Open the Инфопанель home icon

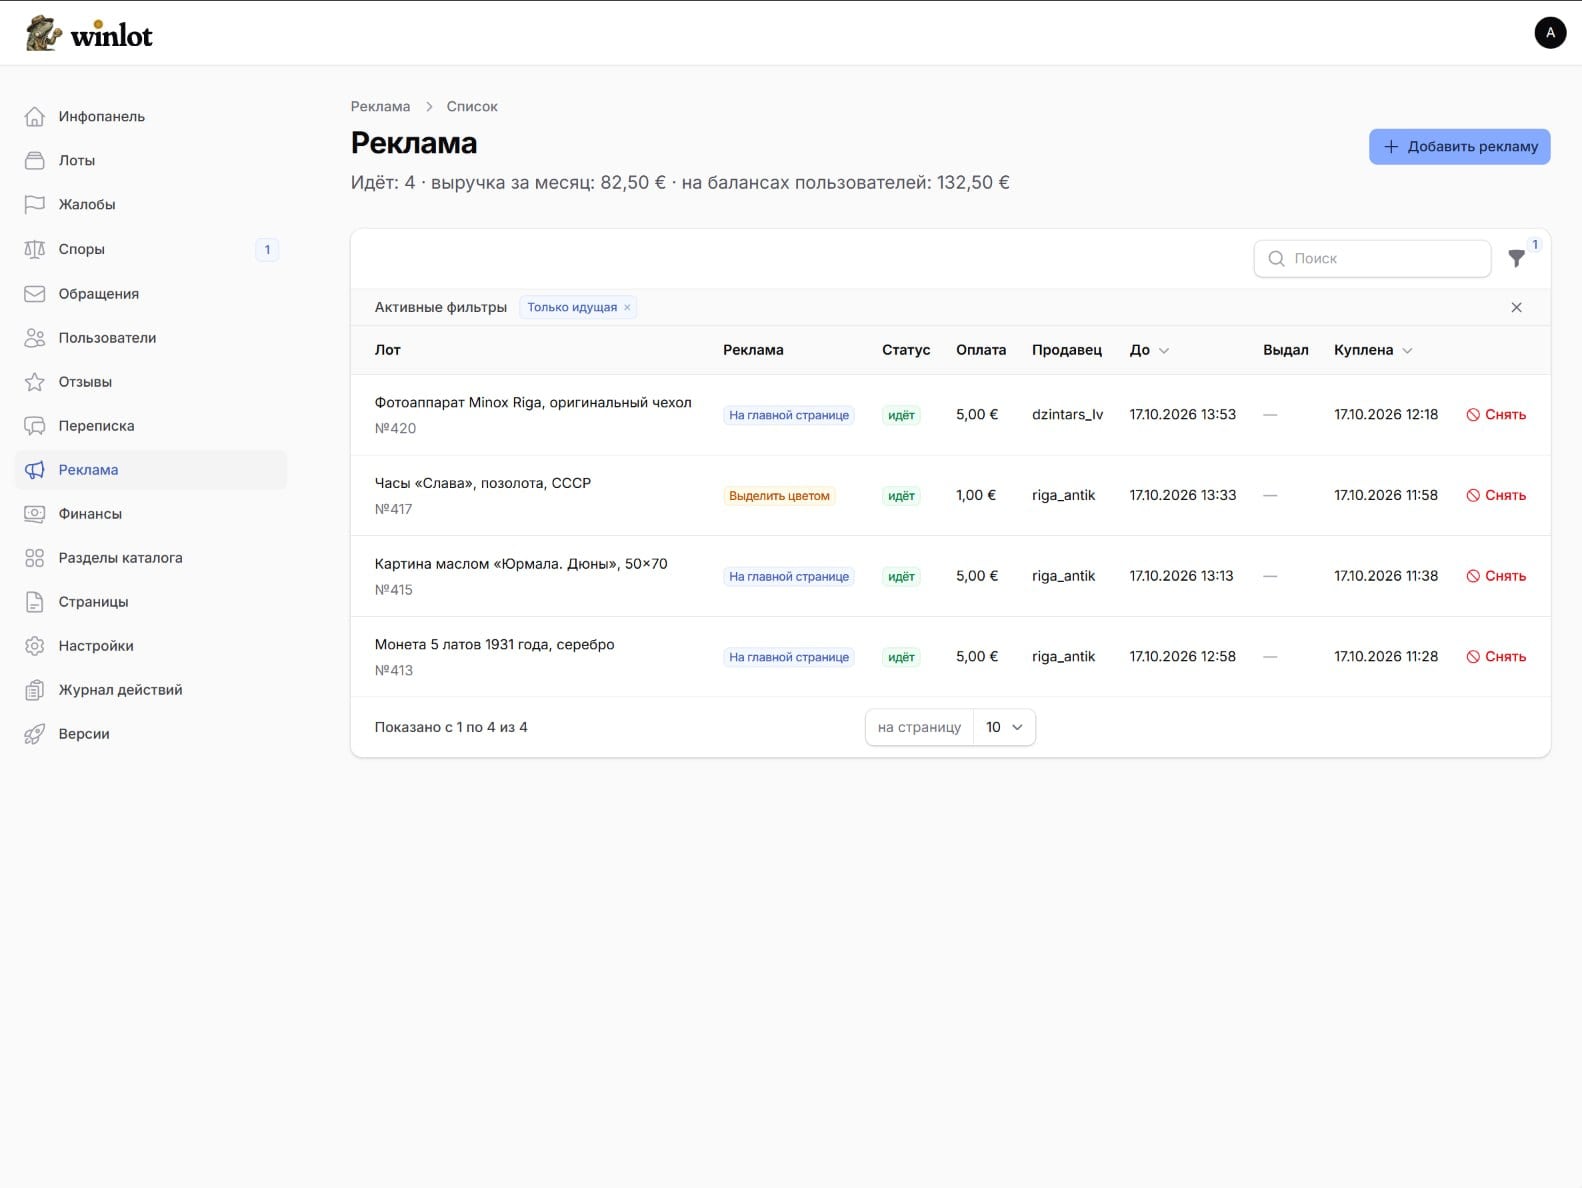click(34, 116)
